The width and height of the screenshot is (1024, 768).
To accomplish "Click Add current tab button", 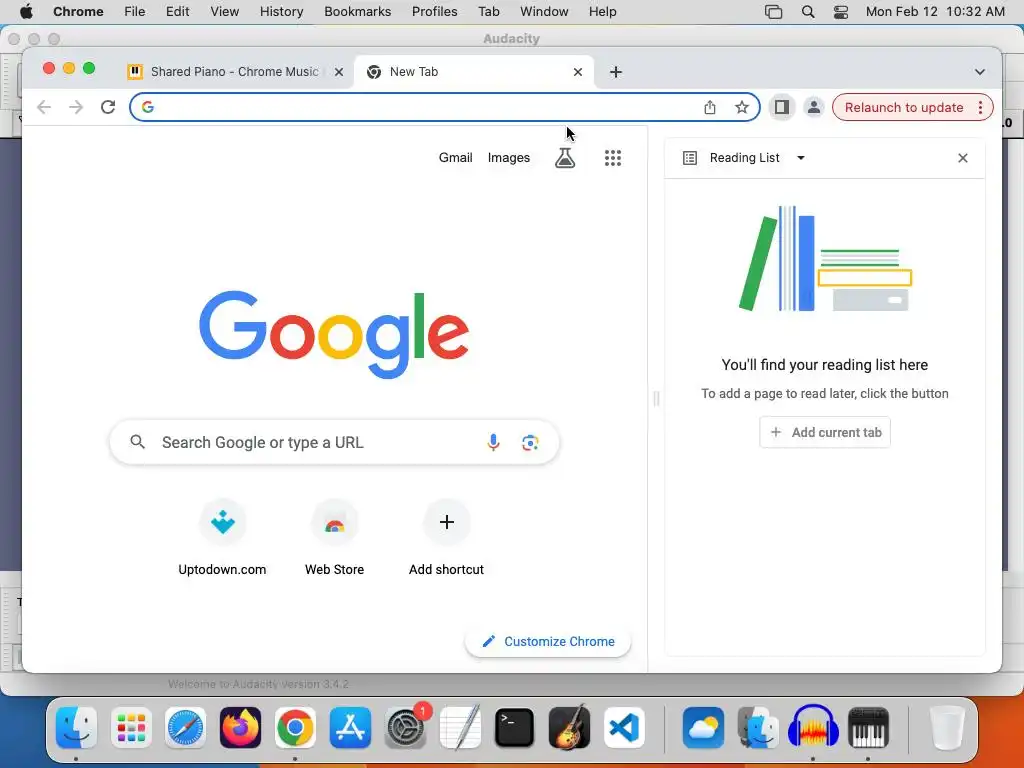I will (825, 432).
